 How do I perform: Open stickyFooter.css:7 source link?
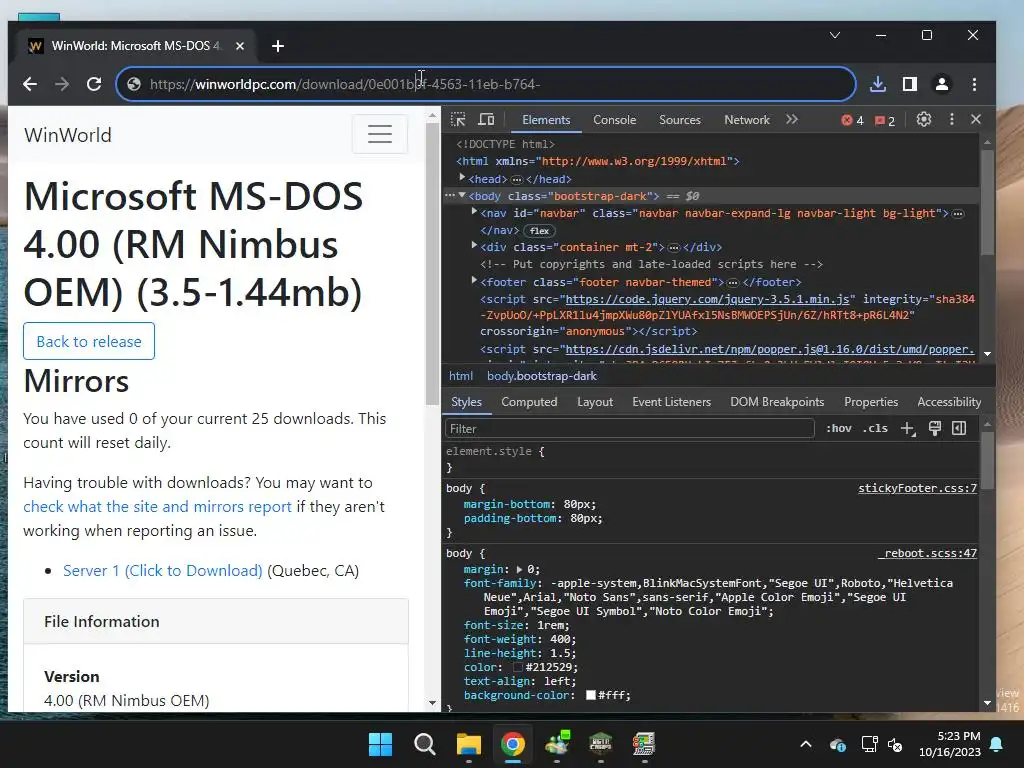[918, 488]
